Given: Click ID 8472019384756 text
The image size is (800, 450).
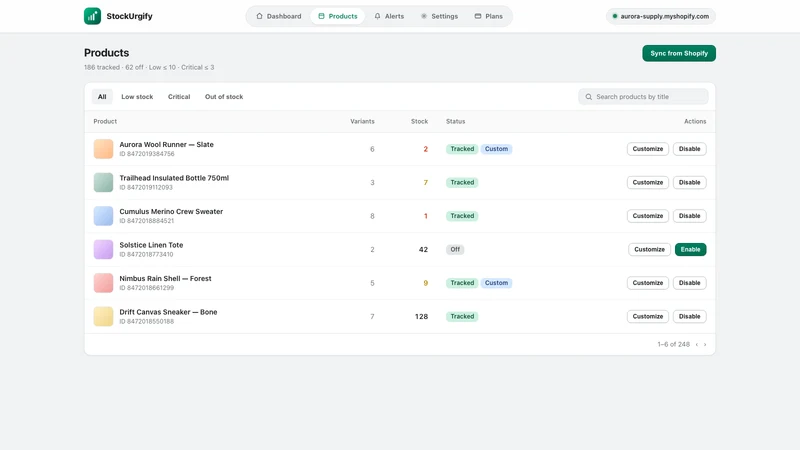Looking at the screenshot, I should (147, 154).
